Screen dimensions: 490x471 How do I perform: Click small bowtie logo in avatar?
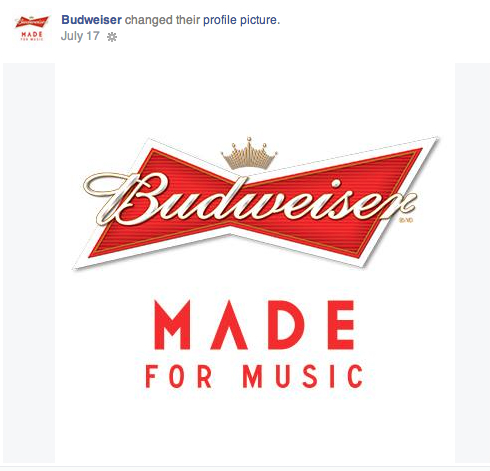pos(32,22)
